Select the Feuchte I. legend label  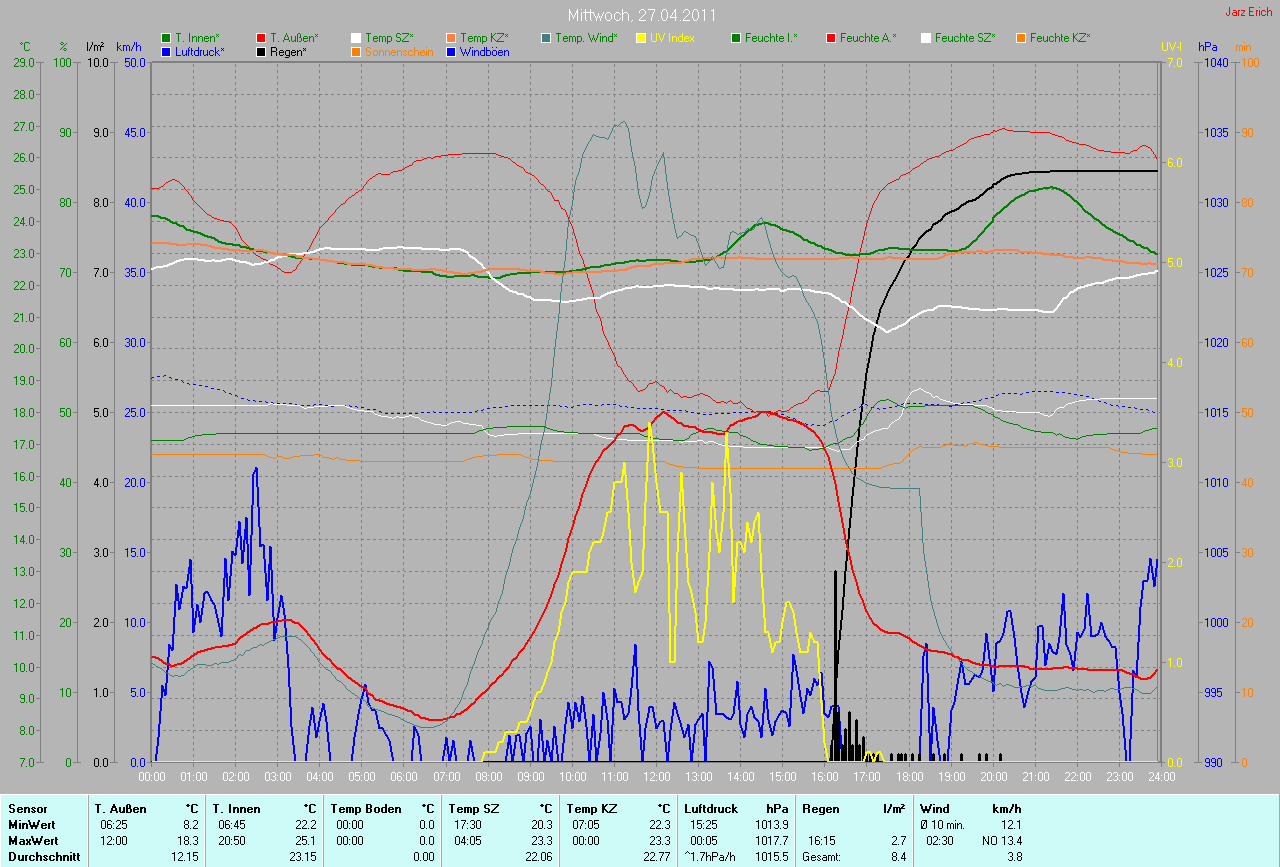(x=772, y=38)
